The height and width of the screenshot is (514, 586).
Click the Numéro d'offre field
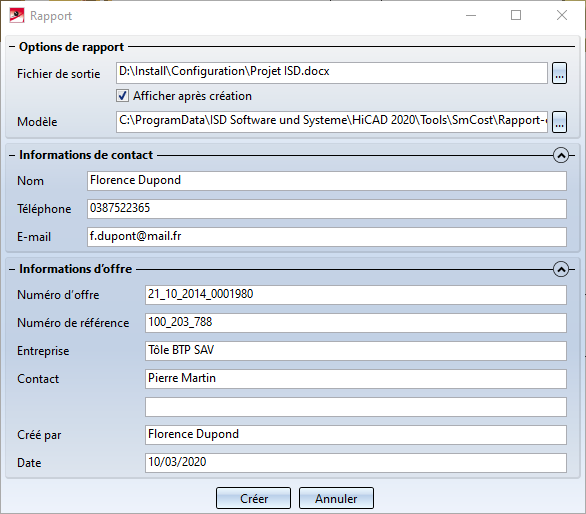356,295
